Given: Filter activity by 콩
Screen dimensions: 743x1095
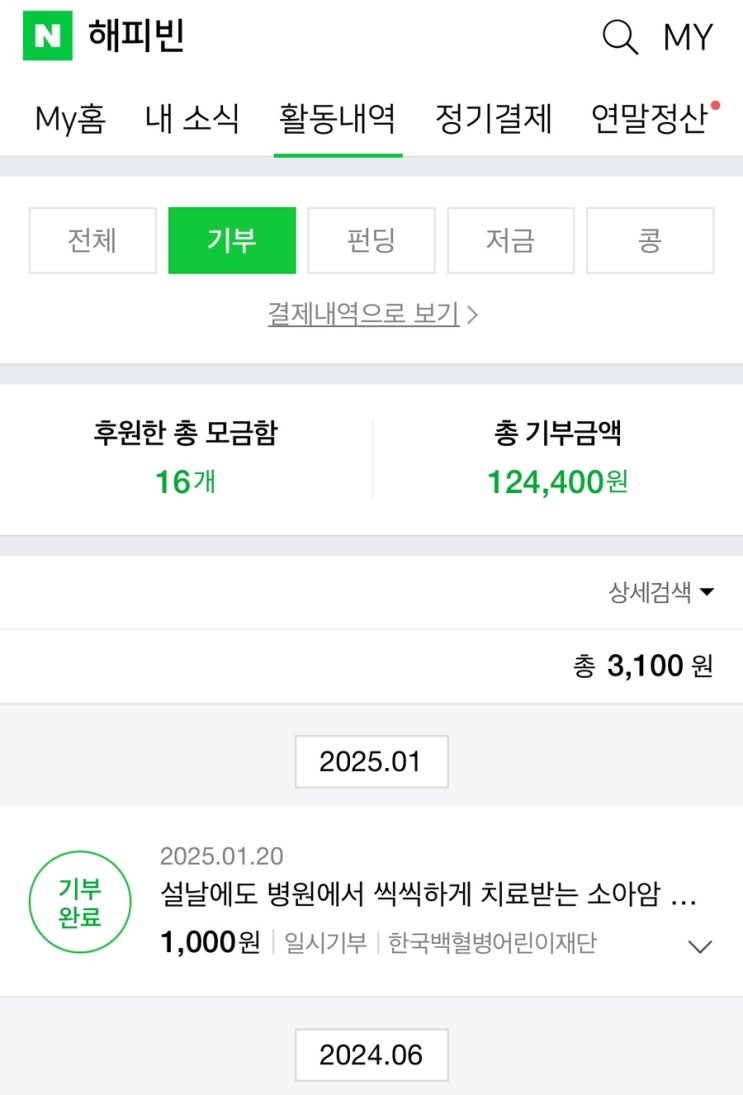Looking at the screenshot, I should pos(650,240).
